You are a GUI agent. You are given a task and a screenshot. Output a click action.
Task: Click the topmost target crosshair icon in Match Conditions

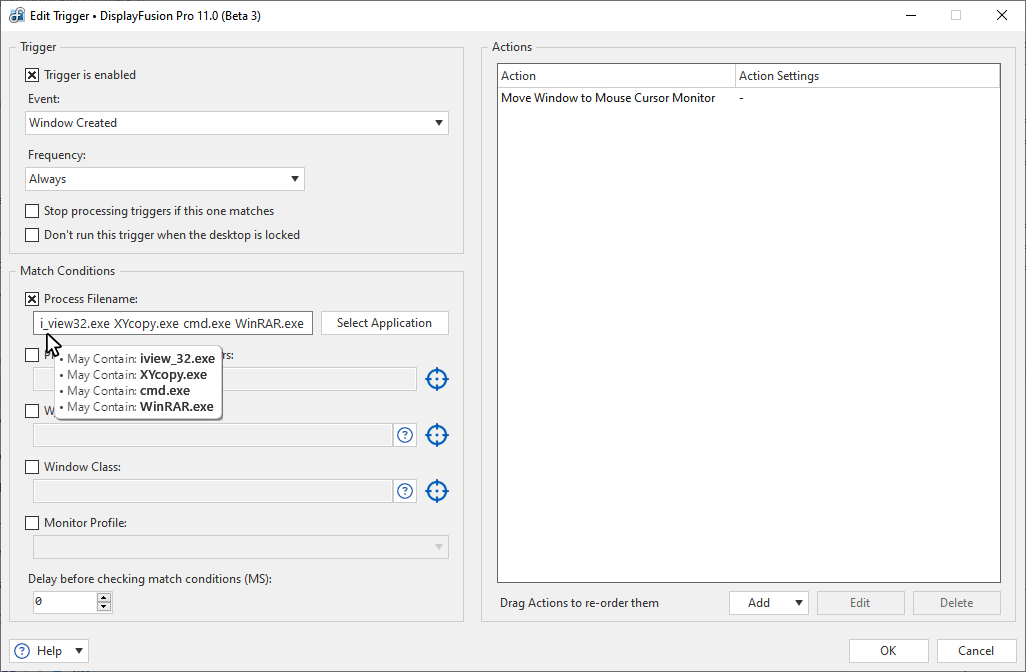pos(436,379)
